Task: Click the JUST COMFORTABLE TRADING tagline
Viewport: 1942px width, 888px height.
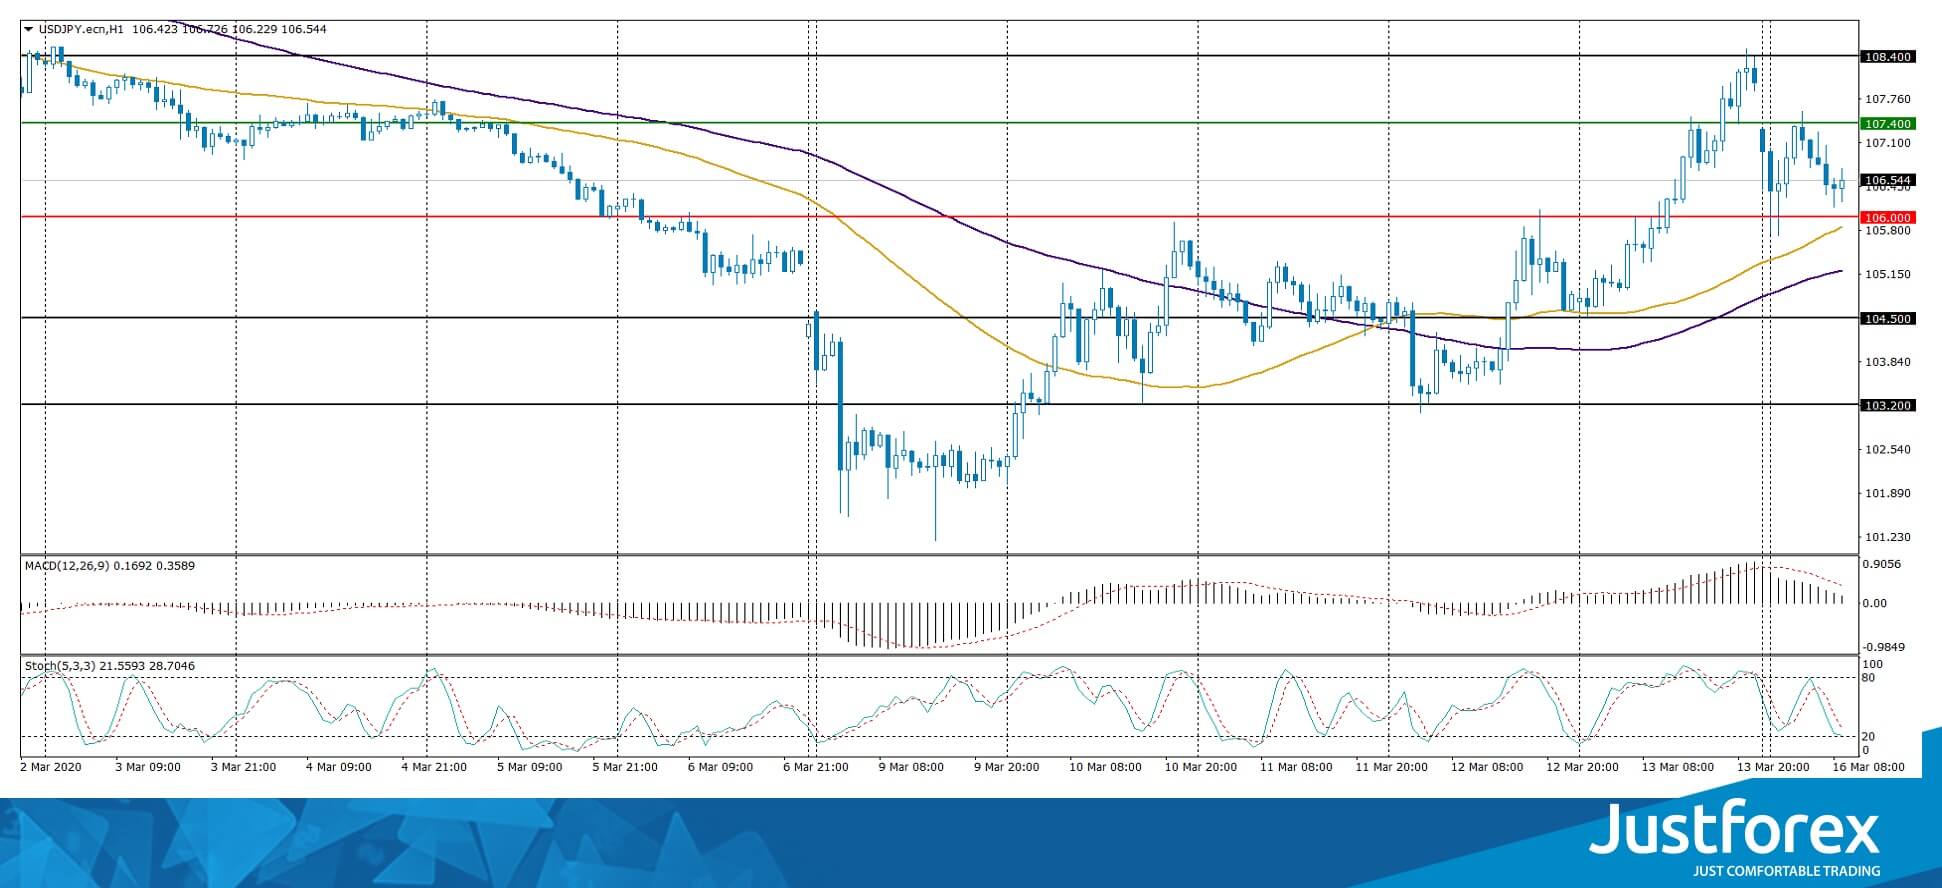Action: coord(1787,871)
